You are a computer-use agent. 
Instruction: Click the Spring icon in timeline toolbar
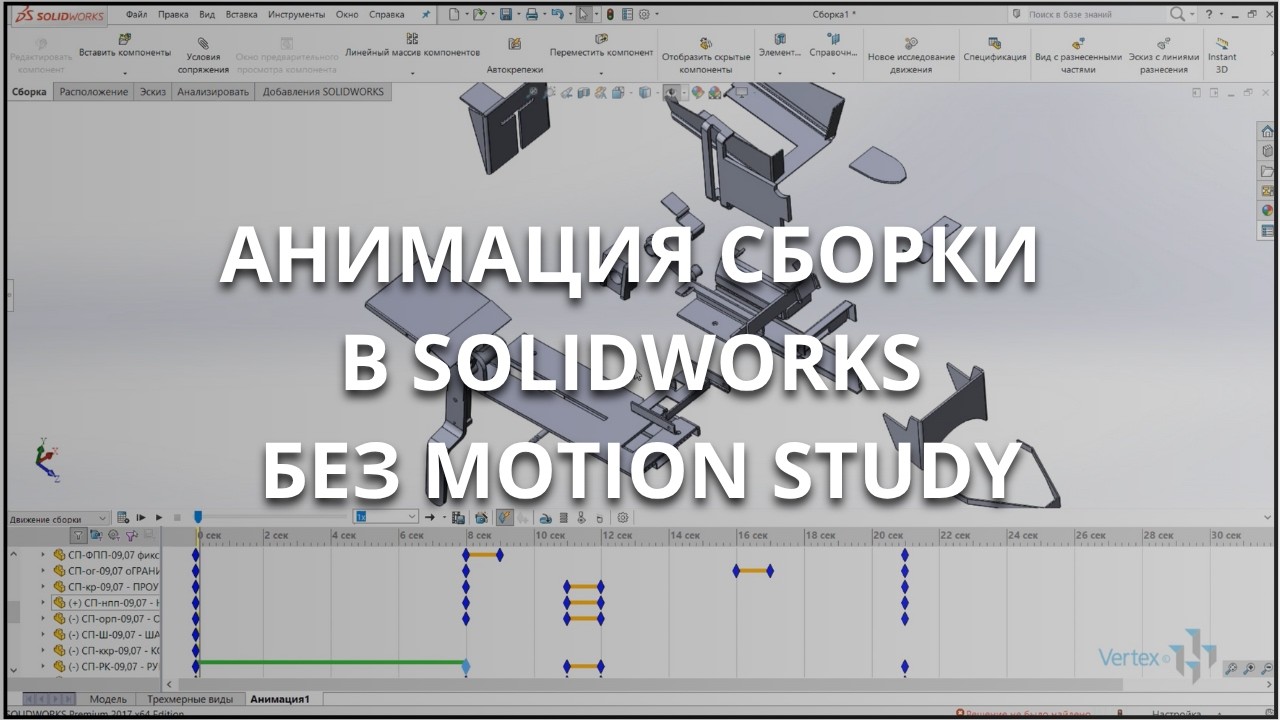[563, 517]
